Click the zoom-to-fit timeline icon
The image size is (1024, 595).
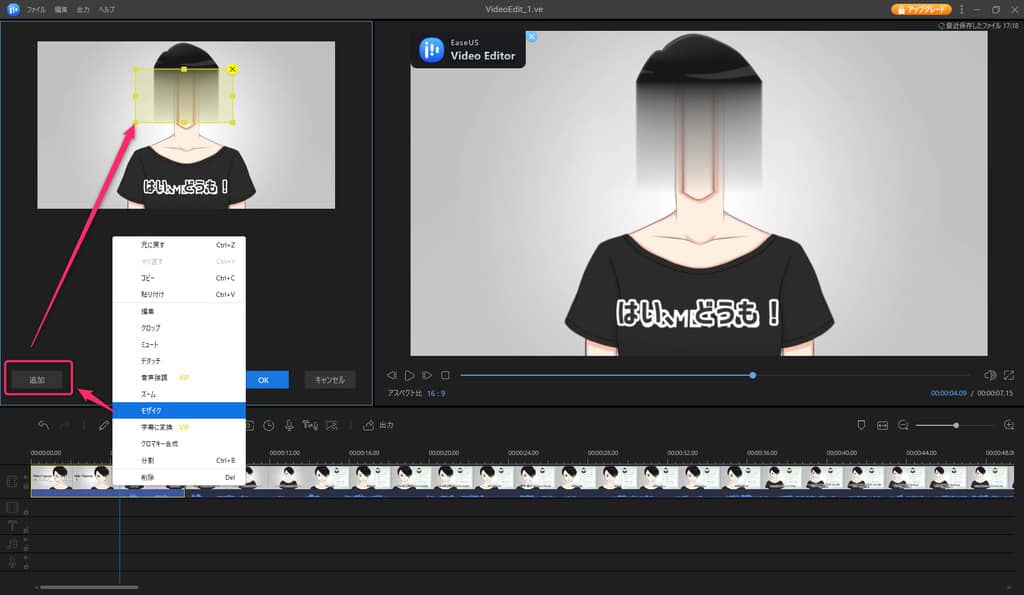click(882, 425)
